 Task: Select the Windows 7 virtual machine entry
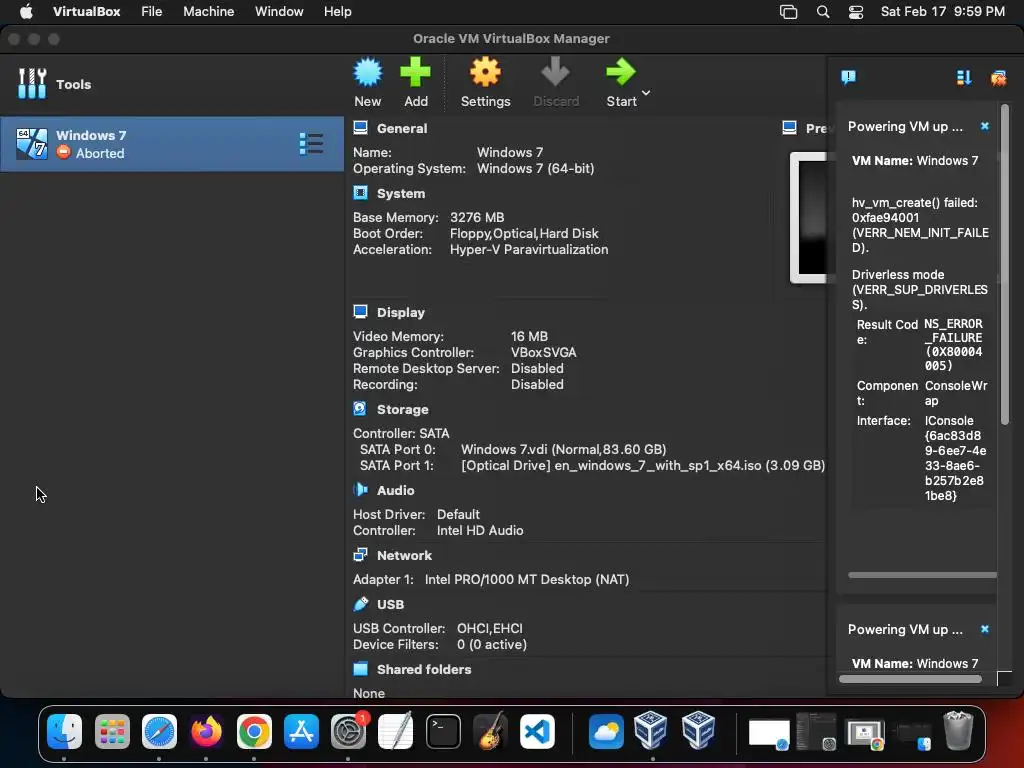(172, 144)
